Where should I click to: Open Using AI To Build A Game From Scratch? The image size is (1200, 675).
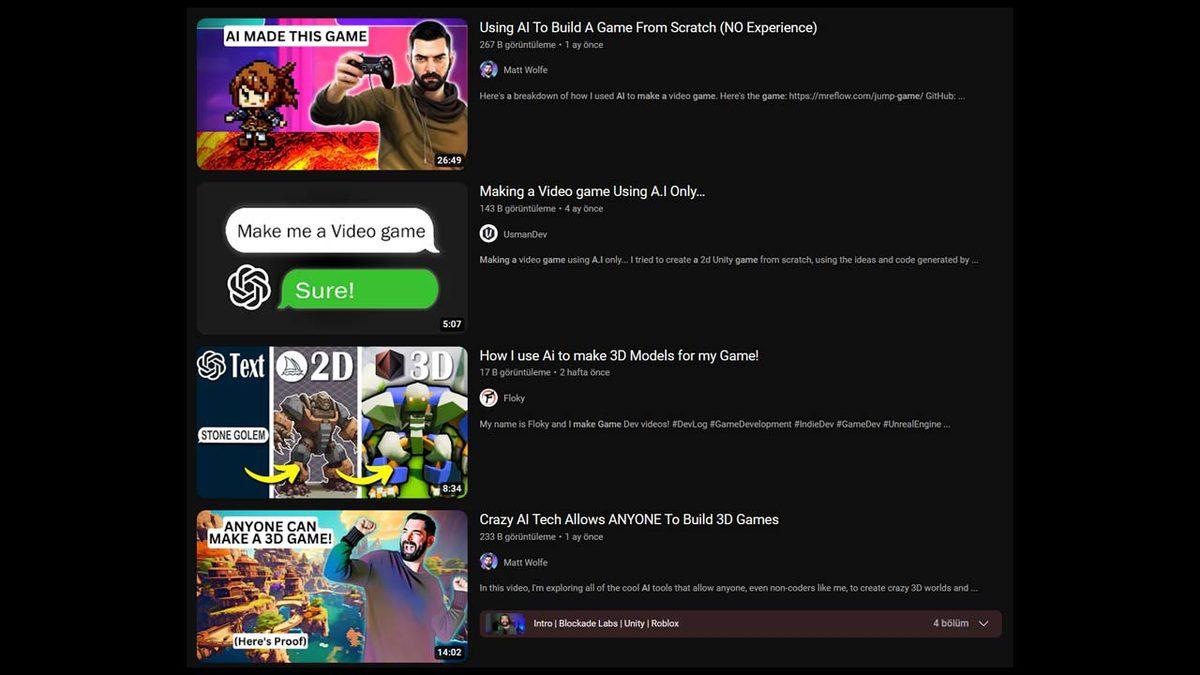[648, 27]
